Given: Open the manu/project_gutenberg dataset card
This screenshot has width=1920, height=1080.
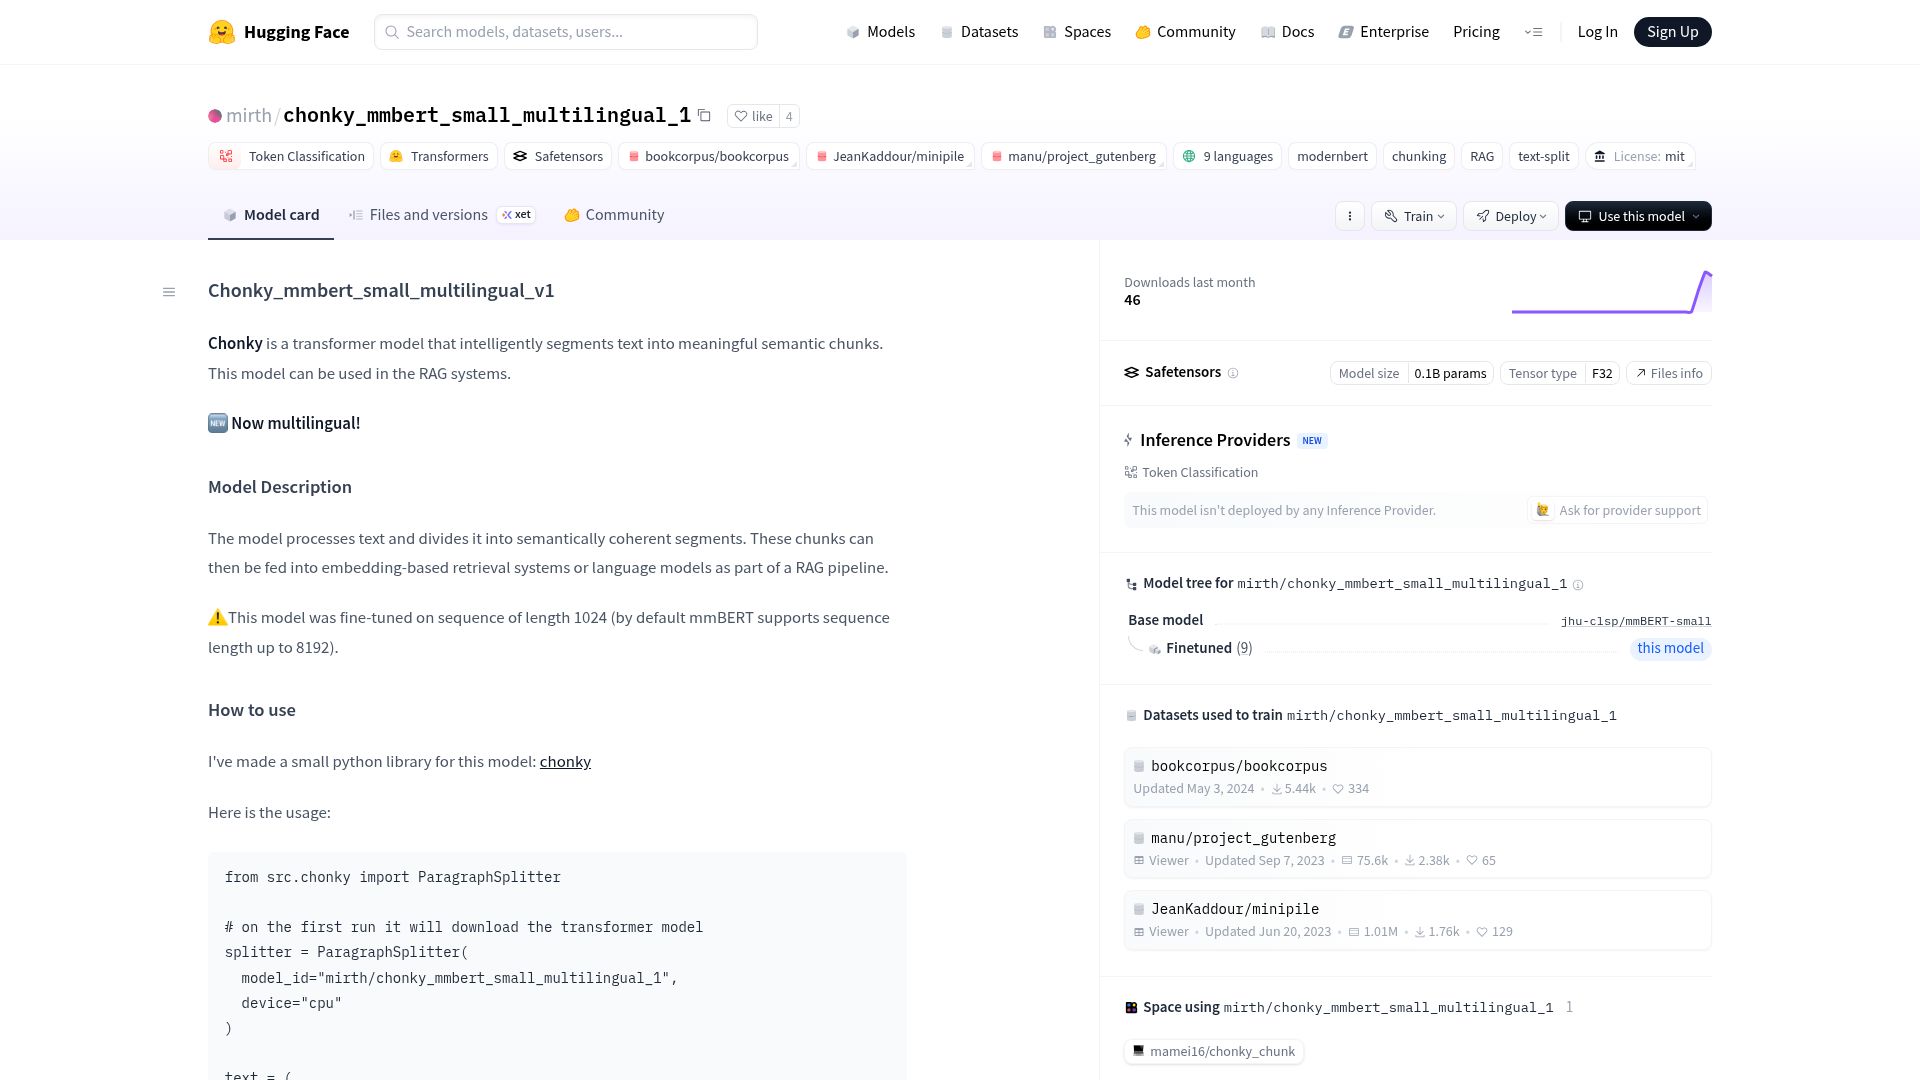Looking at the screenshot, I should tap(1417, 849).
